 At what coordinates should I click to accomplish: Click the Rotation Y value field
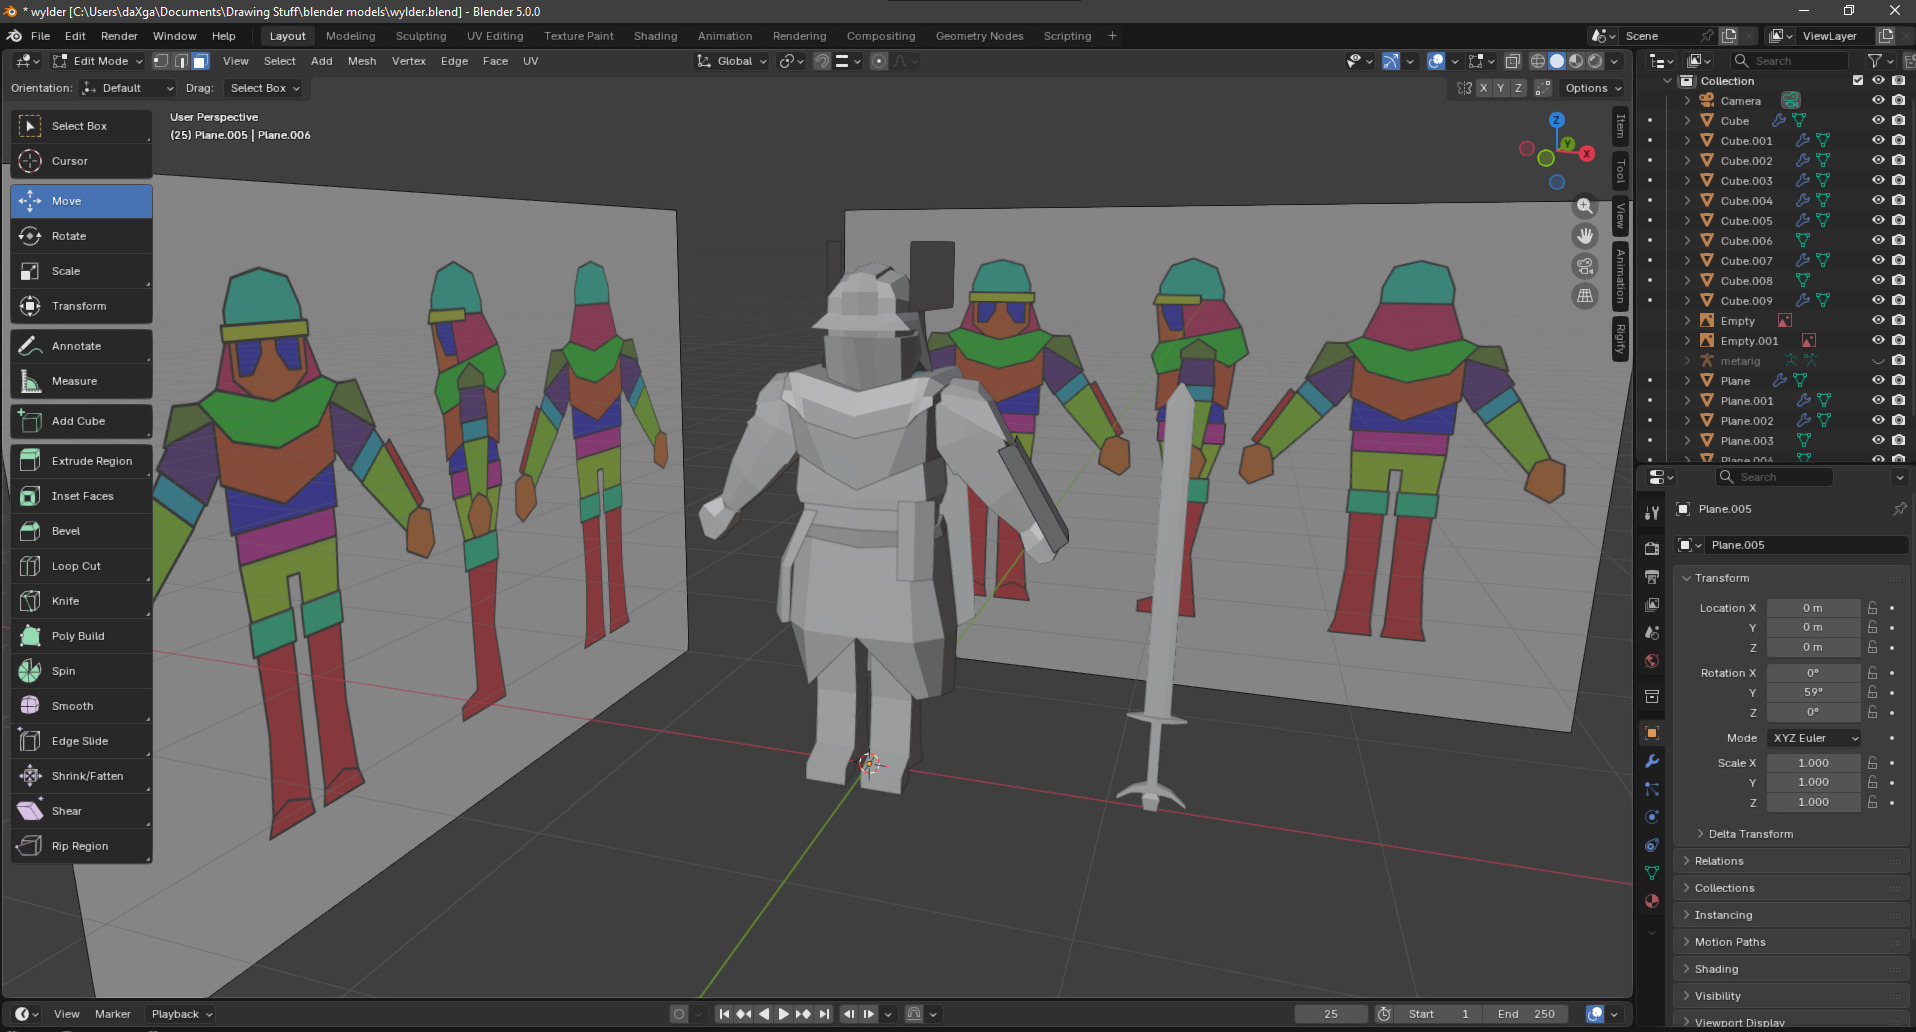click(1812, 692)
